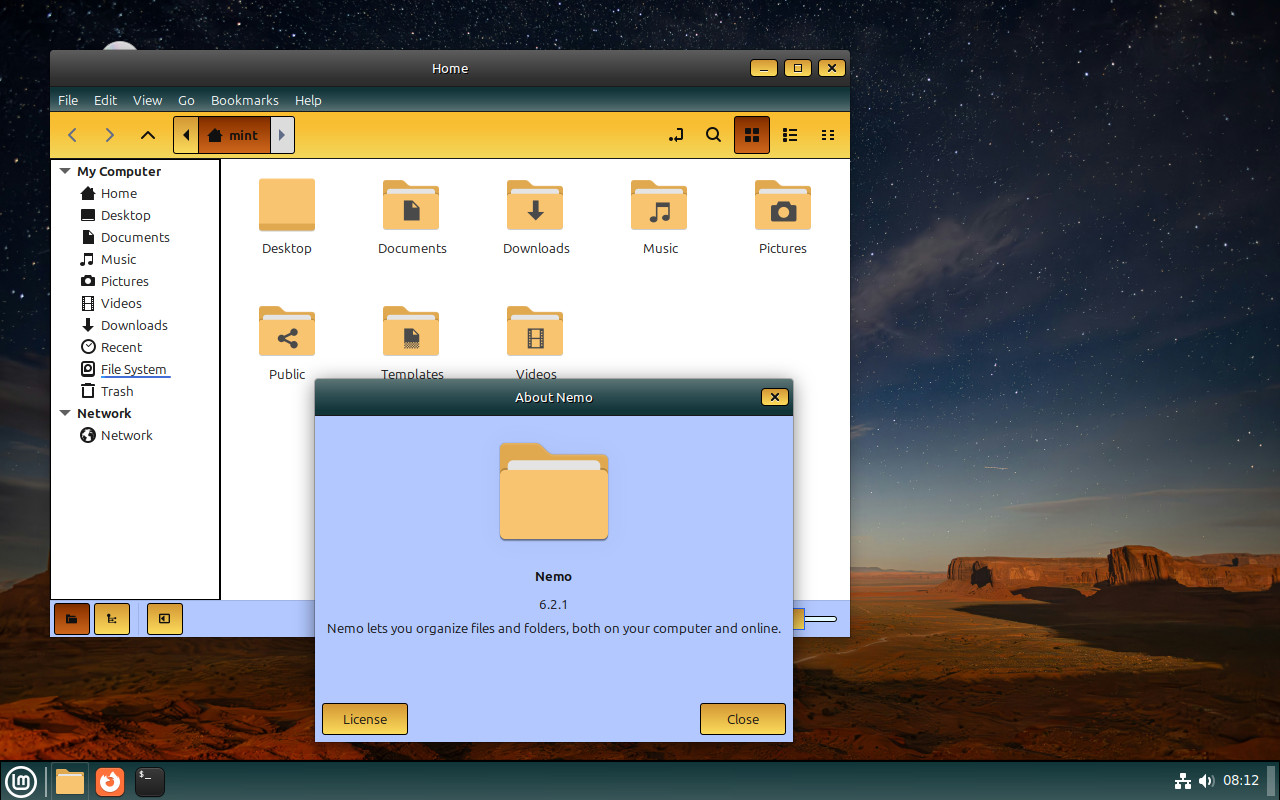Open volume tray icon
This screenshot has width=1280, height=800.
coord(1206,781)
